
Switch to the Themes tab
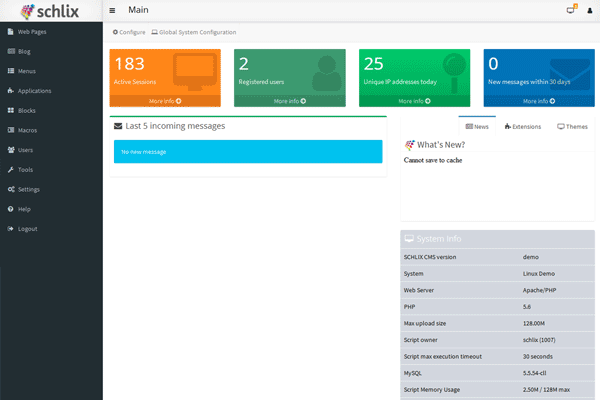(572, 127)
